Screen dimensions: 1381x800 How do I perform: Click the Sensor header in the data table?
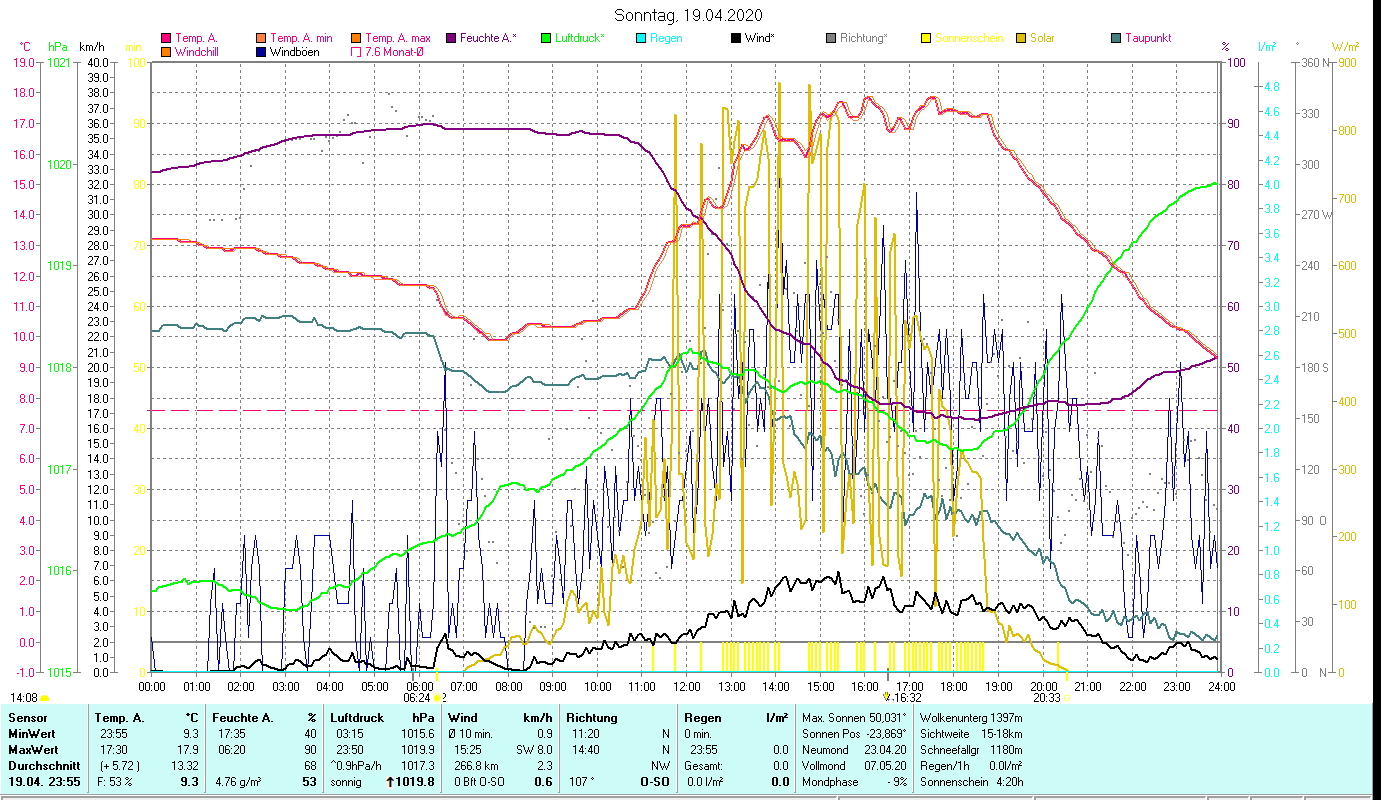click(x=26, y=718)
